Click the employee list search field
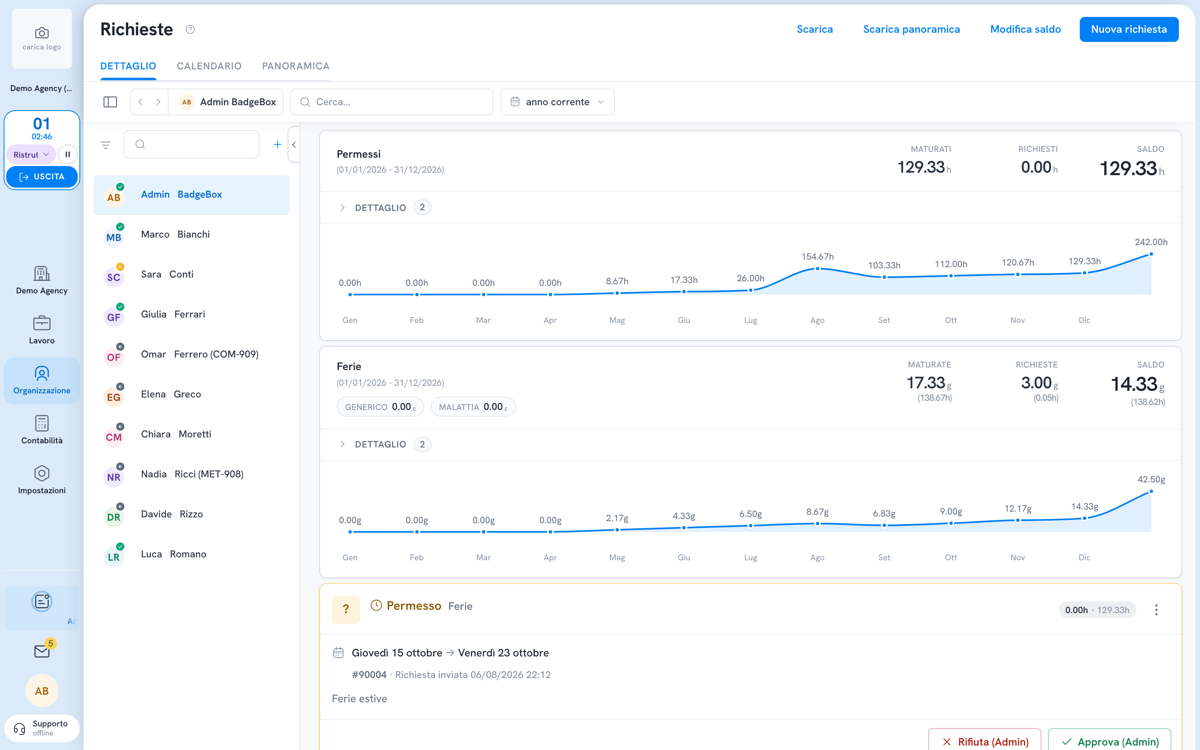The image size is (1200, 750). point(192,145)
